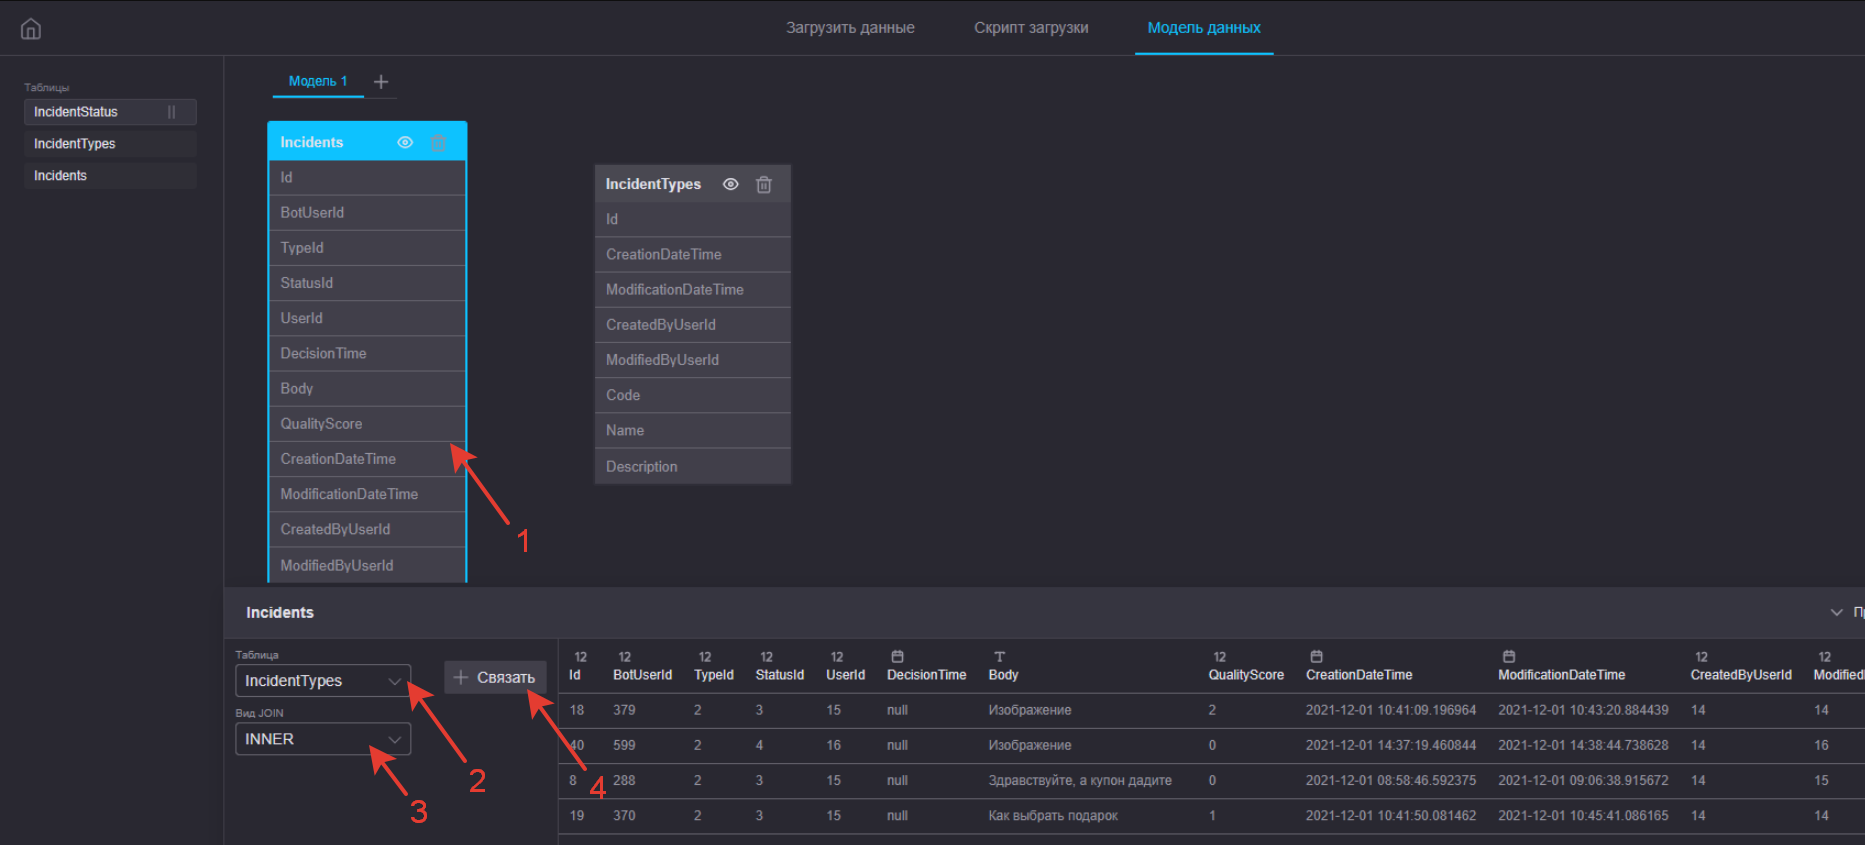1865x845 pixels.
Task: Click the calendar icon above ModificationDateTime column
Action: pos(1509,657)
